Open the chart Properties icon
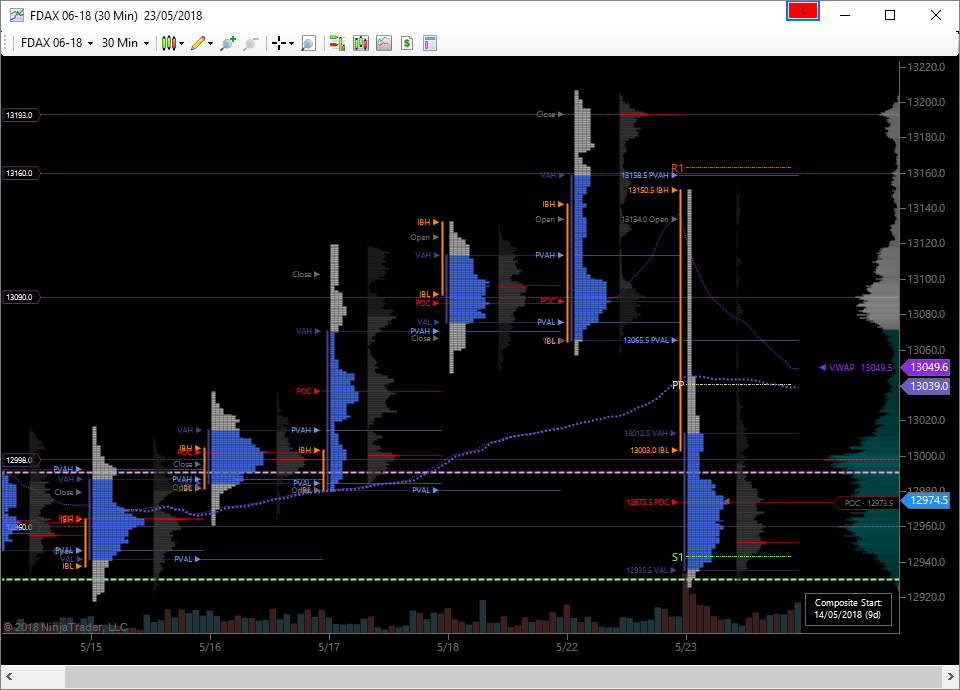This screenshot has height=690, width=960. point(430,43)
